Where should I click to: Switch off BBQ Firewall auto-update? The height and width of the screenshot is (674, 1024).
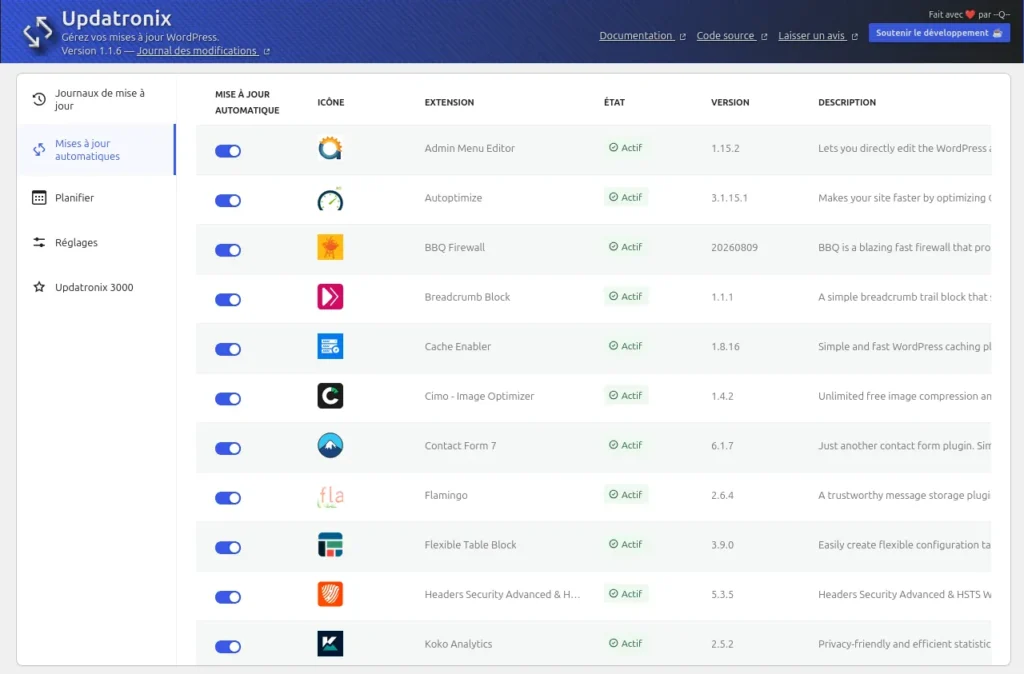(x=228, y=250)
